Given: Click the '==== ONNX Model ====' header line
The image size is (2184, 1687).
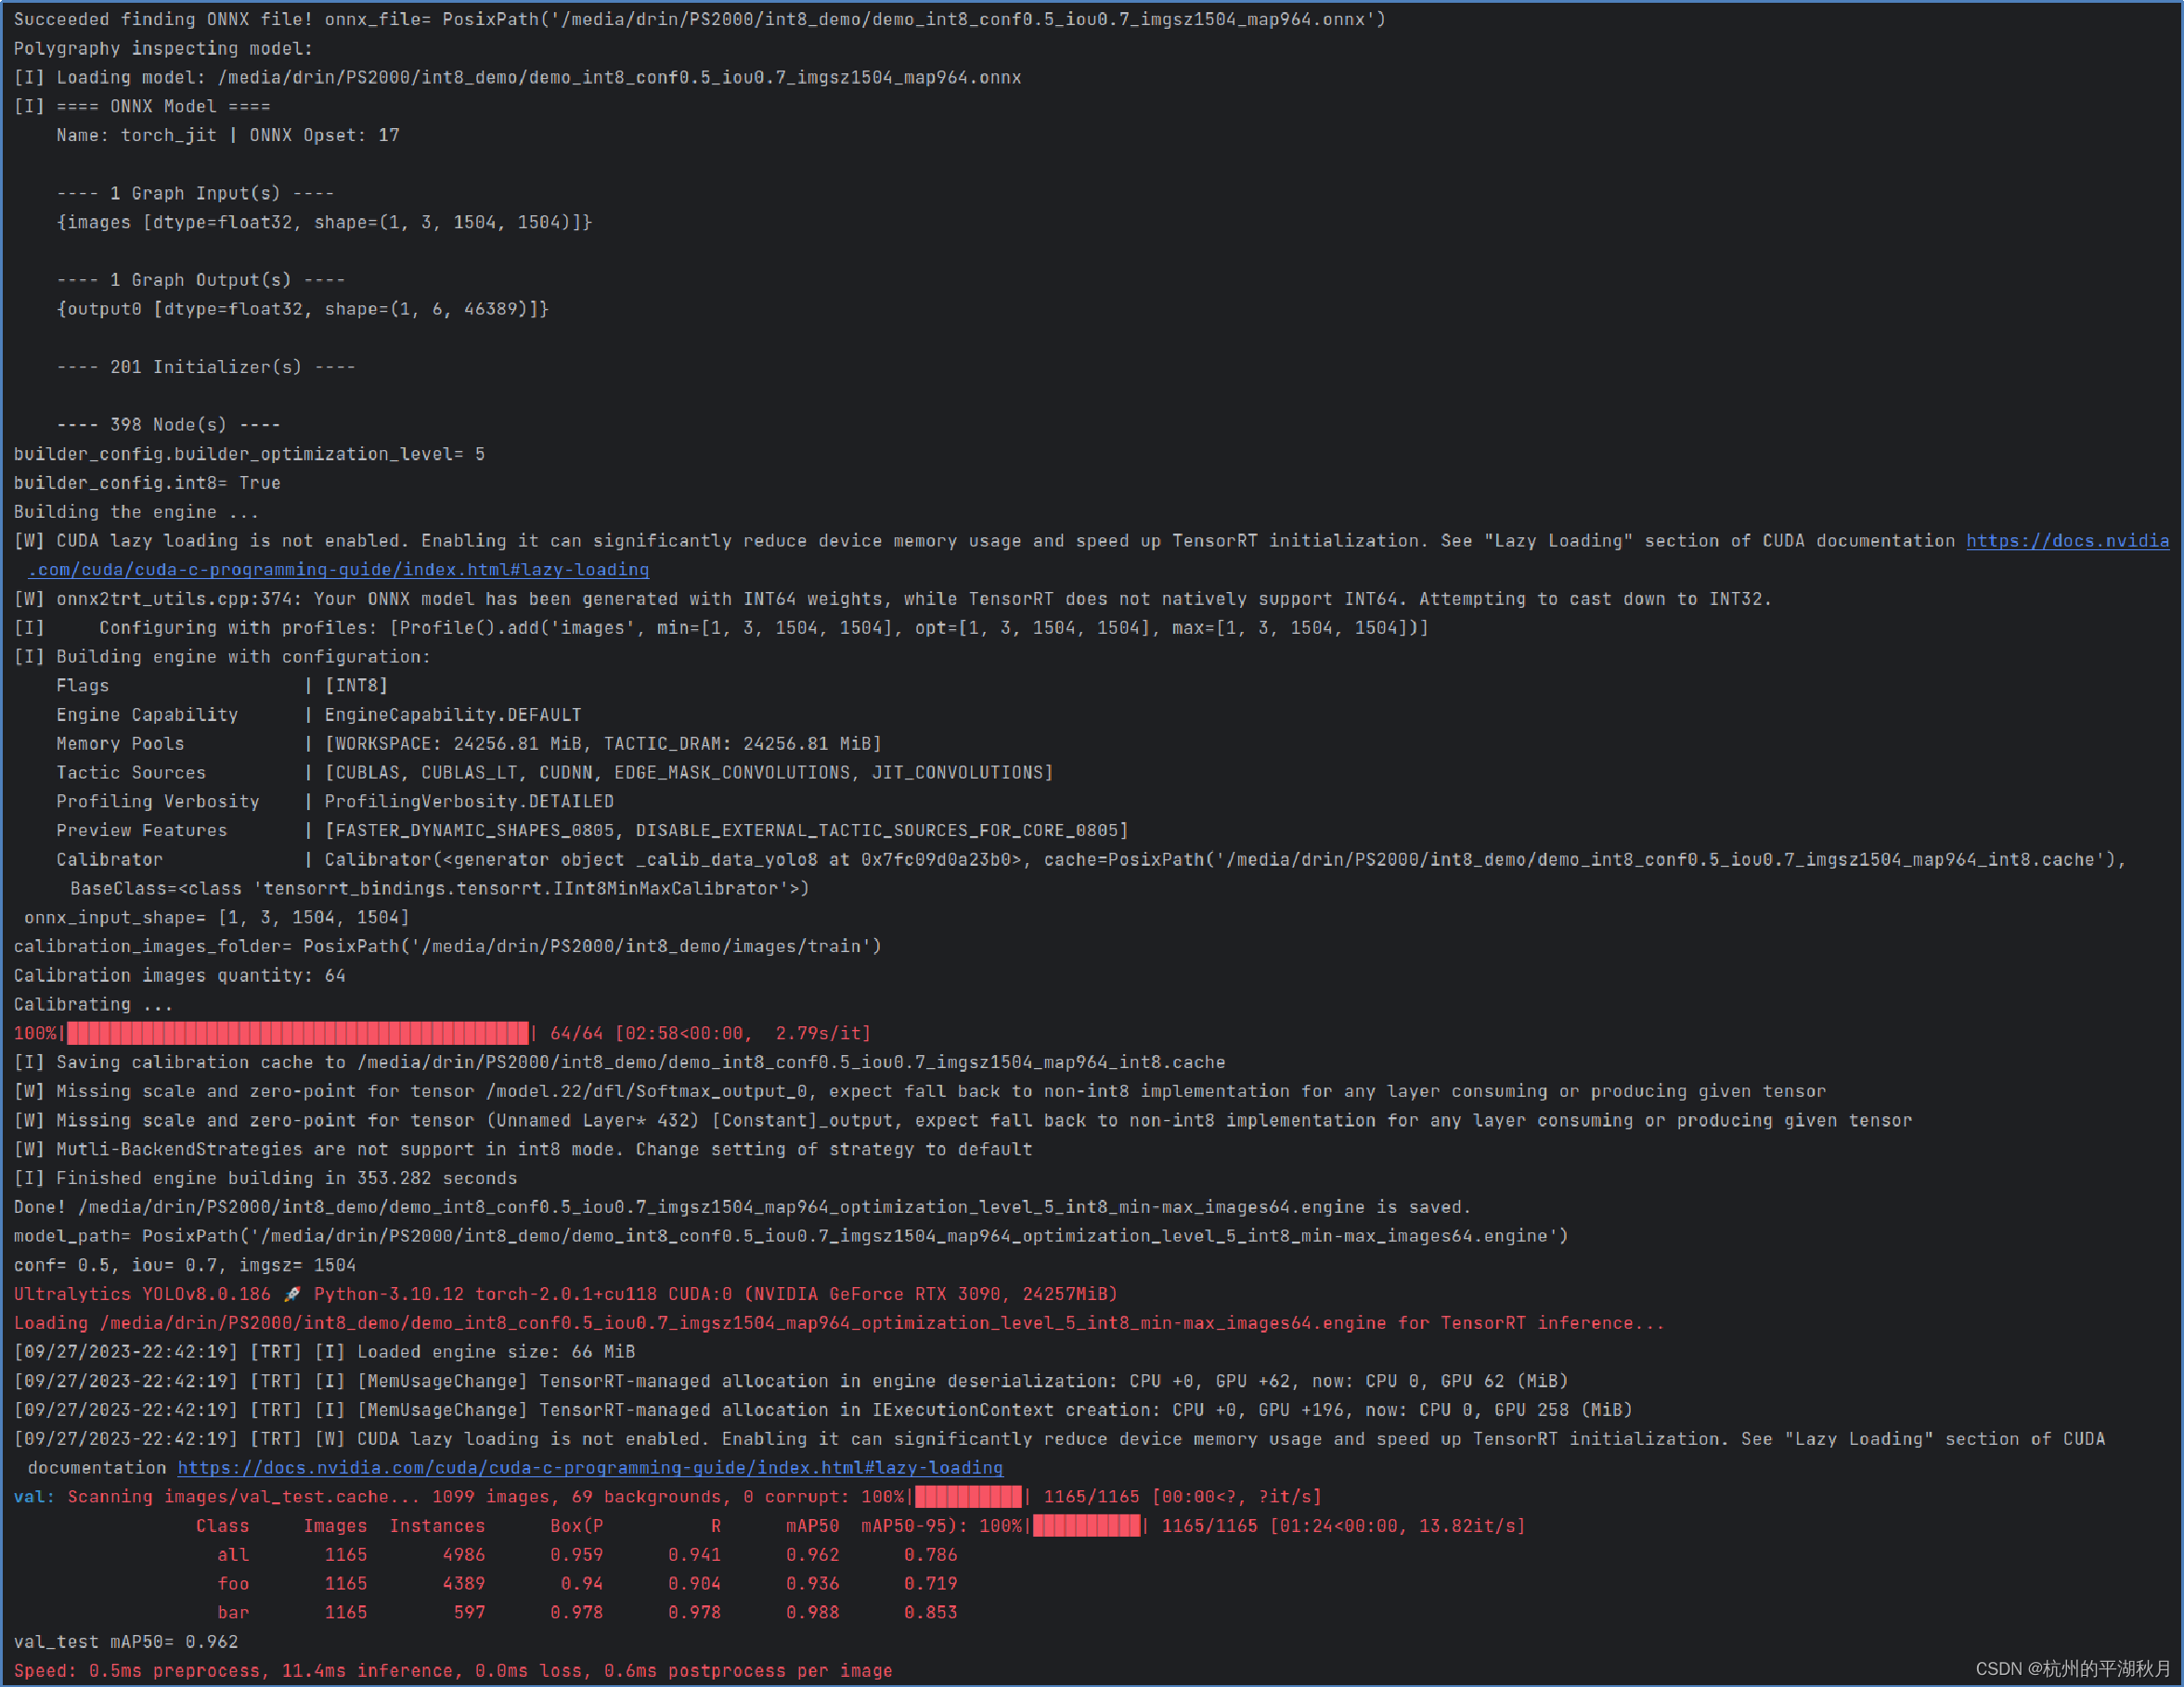Looking at the screenshot, I should coord(163,107).
